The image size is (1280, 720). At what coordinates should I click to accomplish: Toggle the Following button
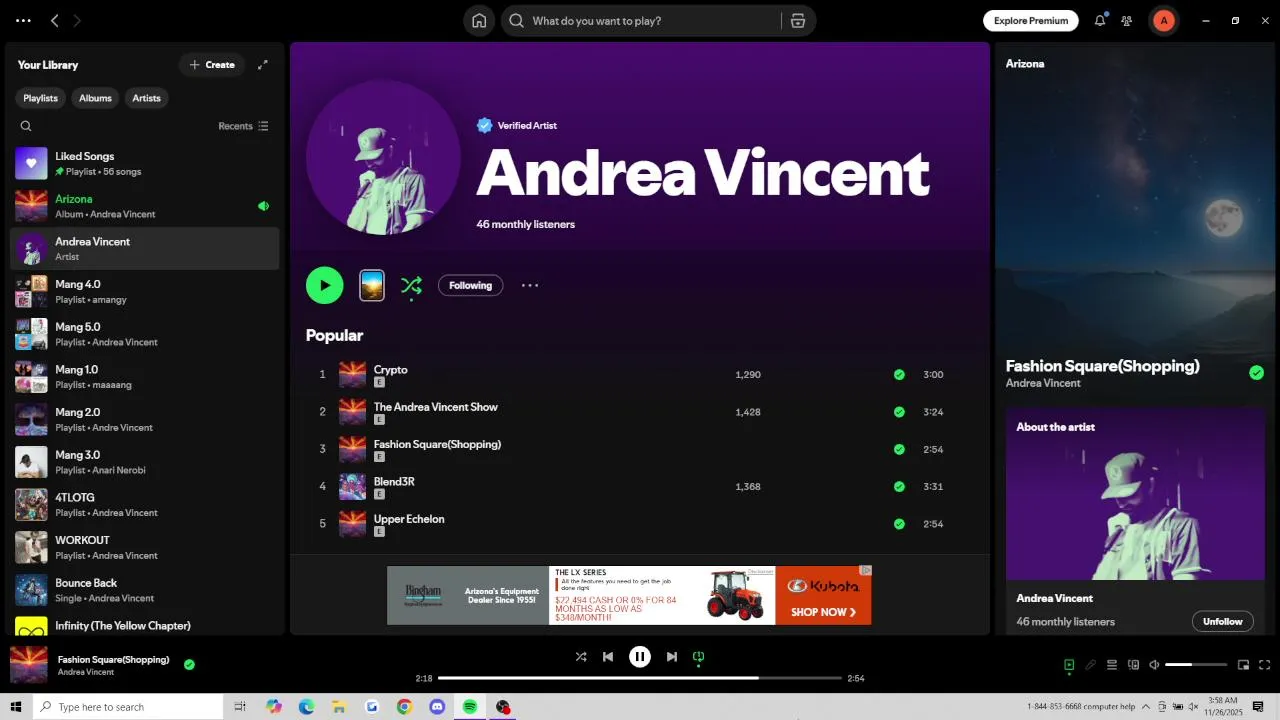(x=470, y=286)
